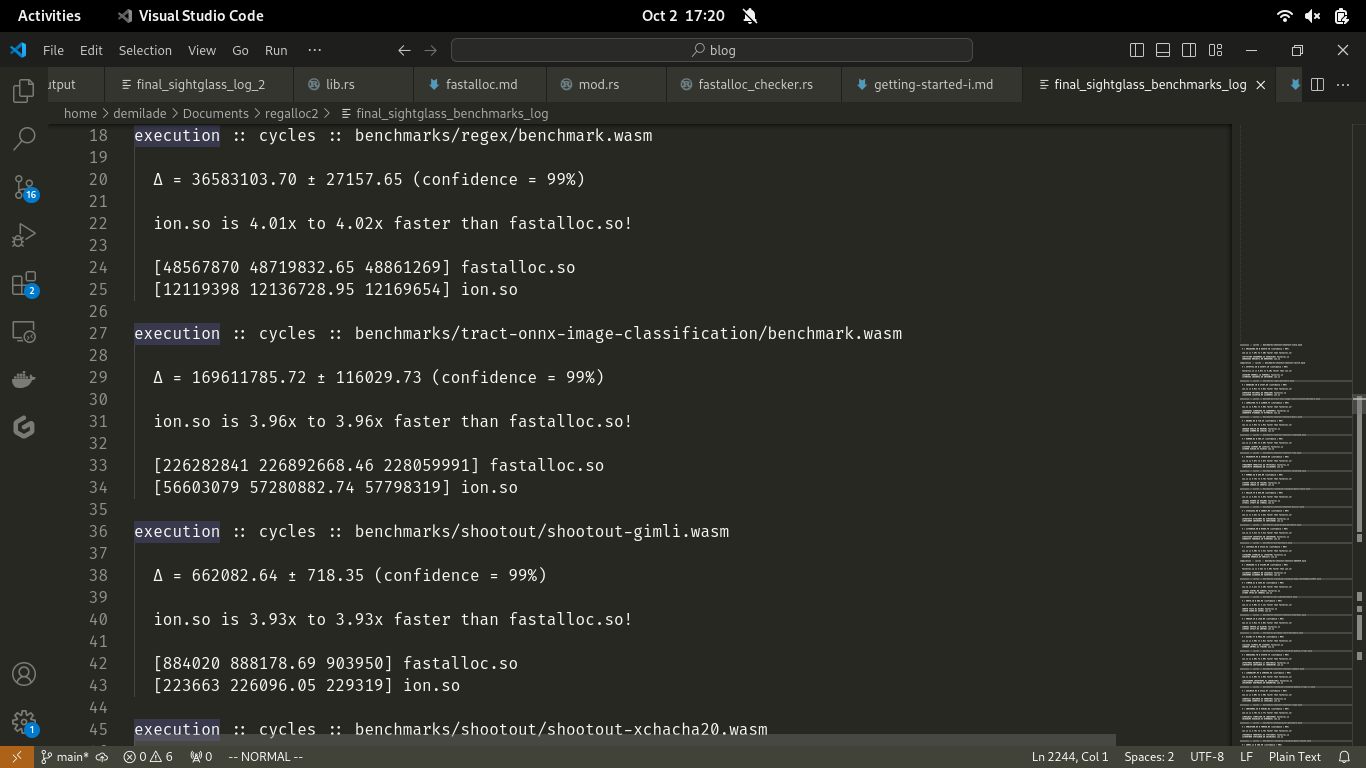Click the VS Code logo icon in title bar
The width and height of the screenshot is (1366, 768).
(18, 50)
